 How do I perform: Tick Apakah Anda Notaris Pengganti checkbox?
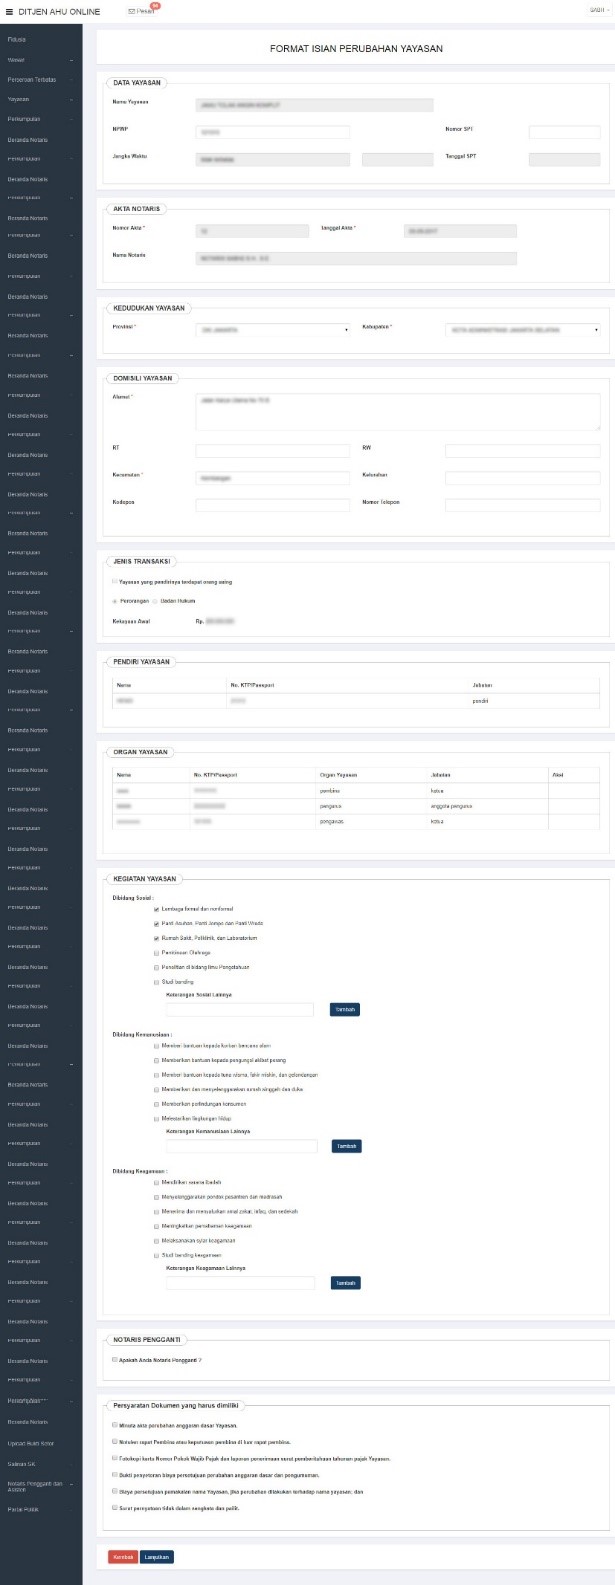pyautogui.click(x=115, y=1359)
